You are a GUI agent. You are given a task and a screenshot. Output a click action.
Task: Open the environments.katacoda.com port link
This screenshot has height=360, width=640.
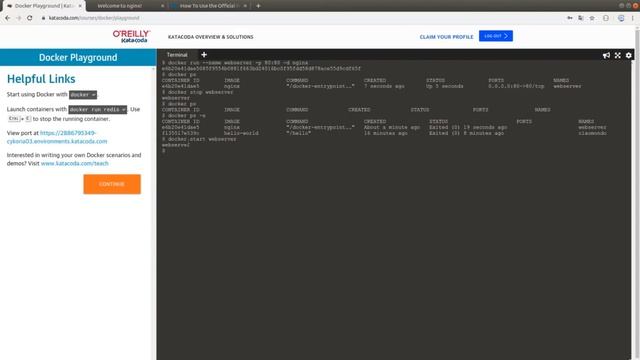coord(57,137)
